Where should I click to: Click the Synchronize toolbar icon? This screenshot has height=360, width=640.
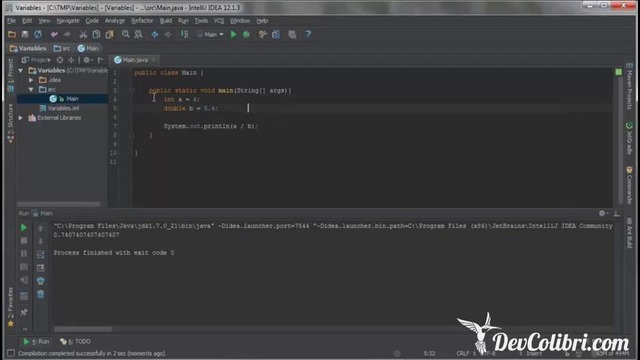38,35
